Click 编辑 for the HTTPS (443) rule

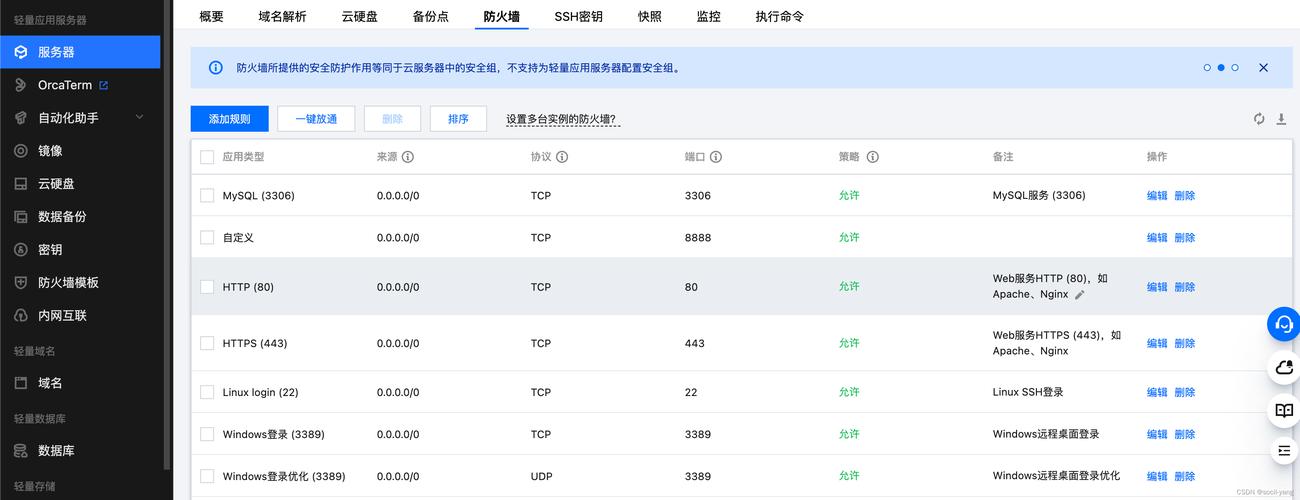(x=1157, y=343)
